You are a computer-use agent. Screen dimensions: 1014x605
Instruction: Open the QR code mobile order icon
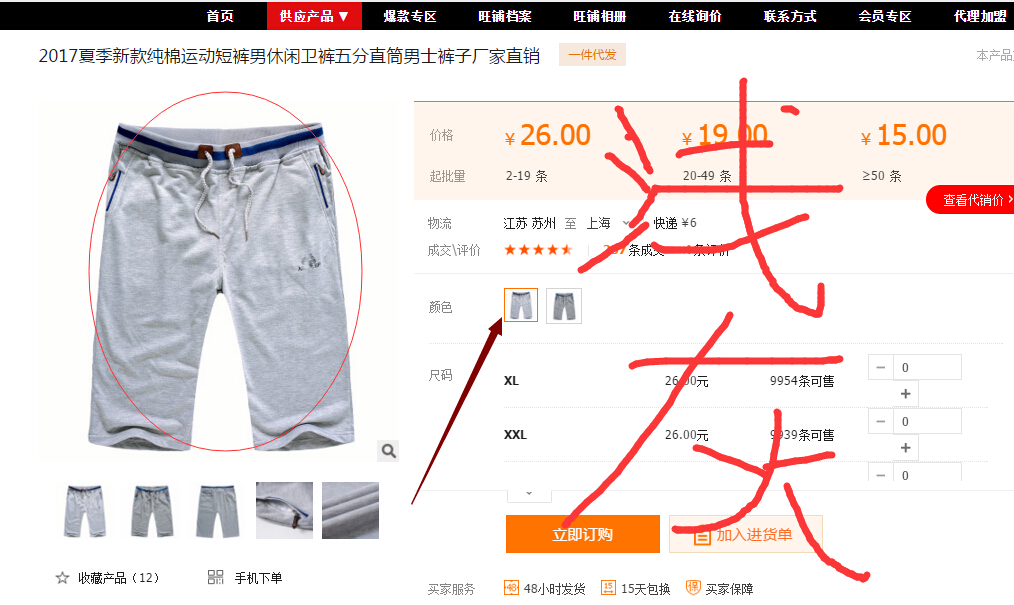click(x=215, y=577)
